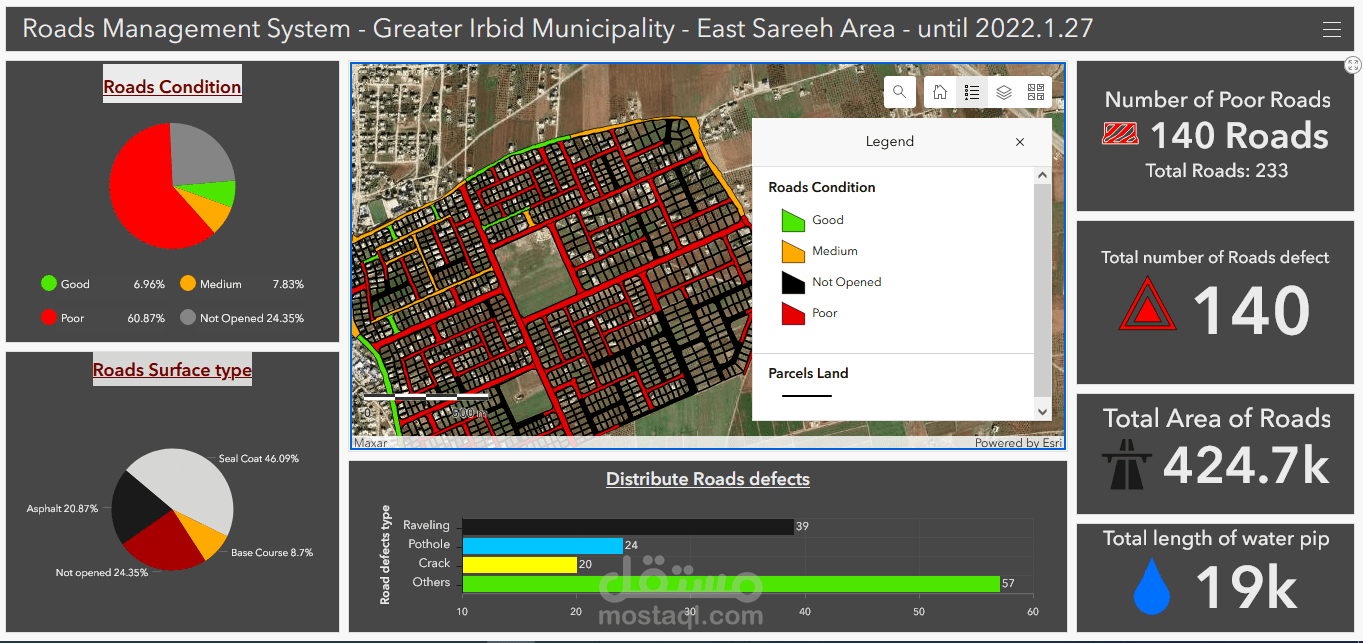
Task: Open the Roads Condition chart title link
Action: [171, 84]
